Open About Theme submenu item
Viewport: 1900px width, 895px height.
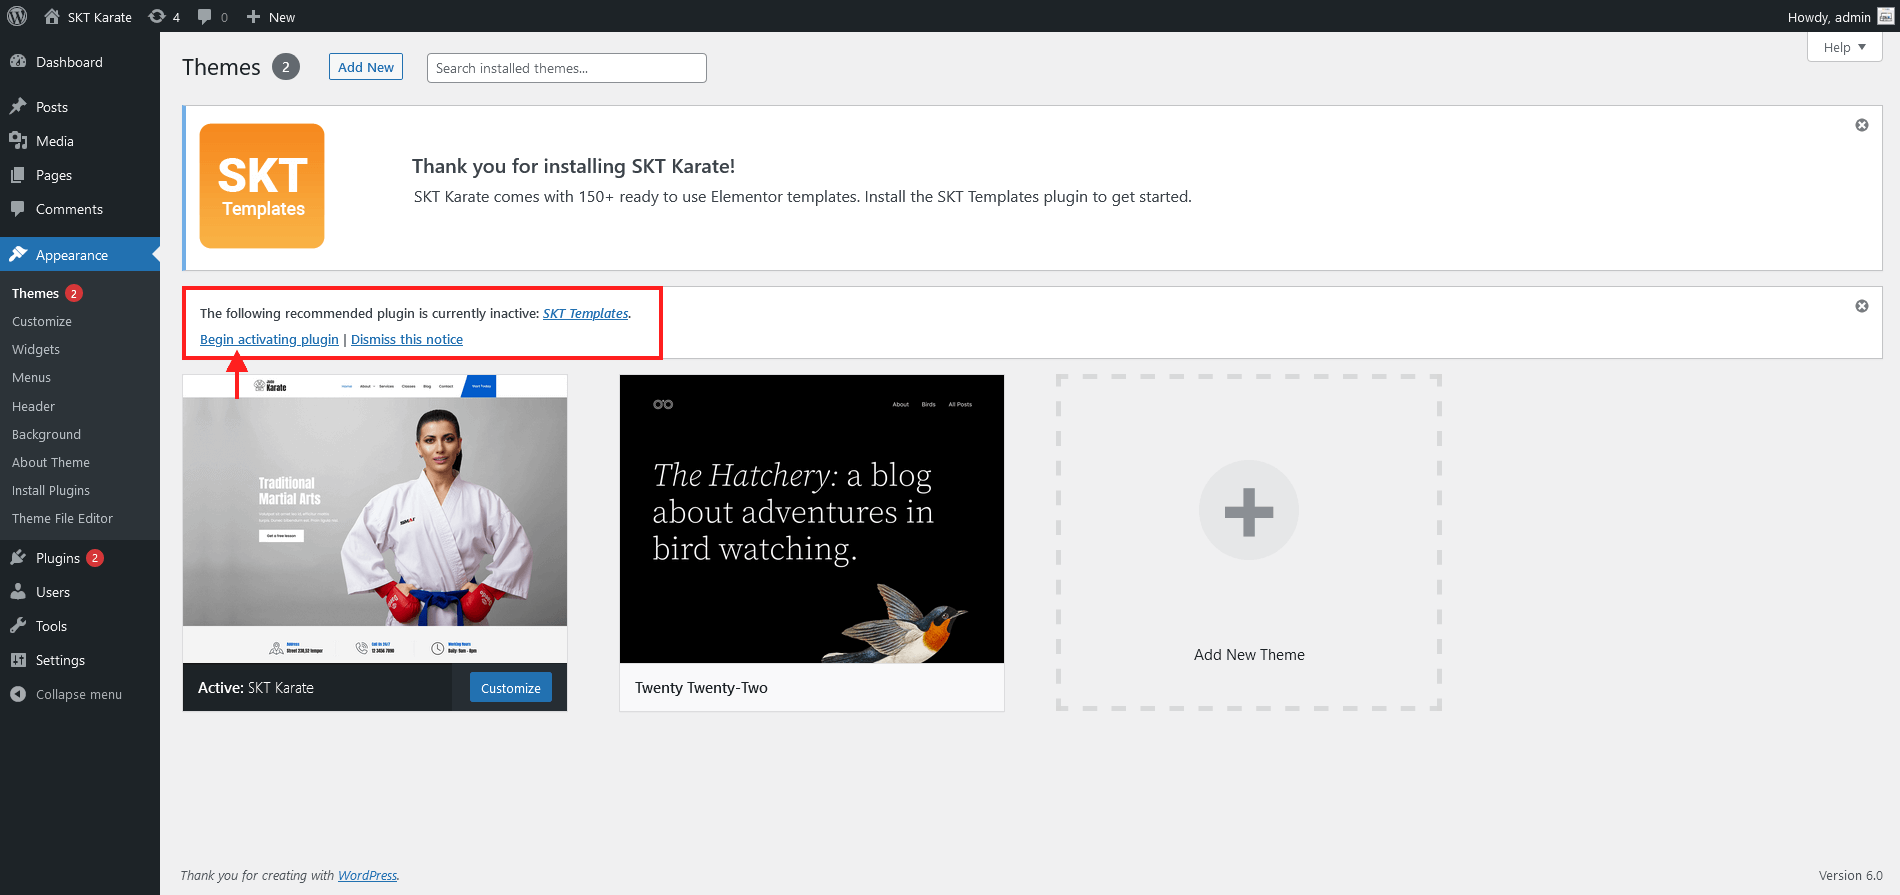51,462
